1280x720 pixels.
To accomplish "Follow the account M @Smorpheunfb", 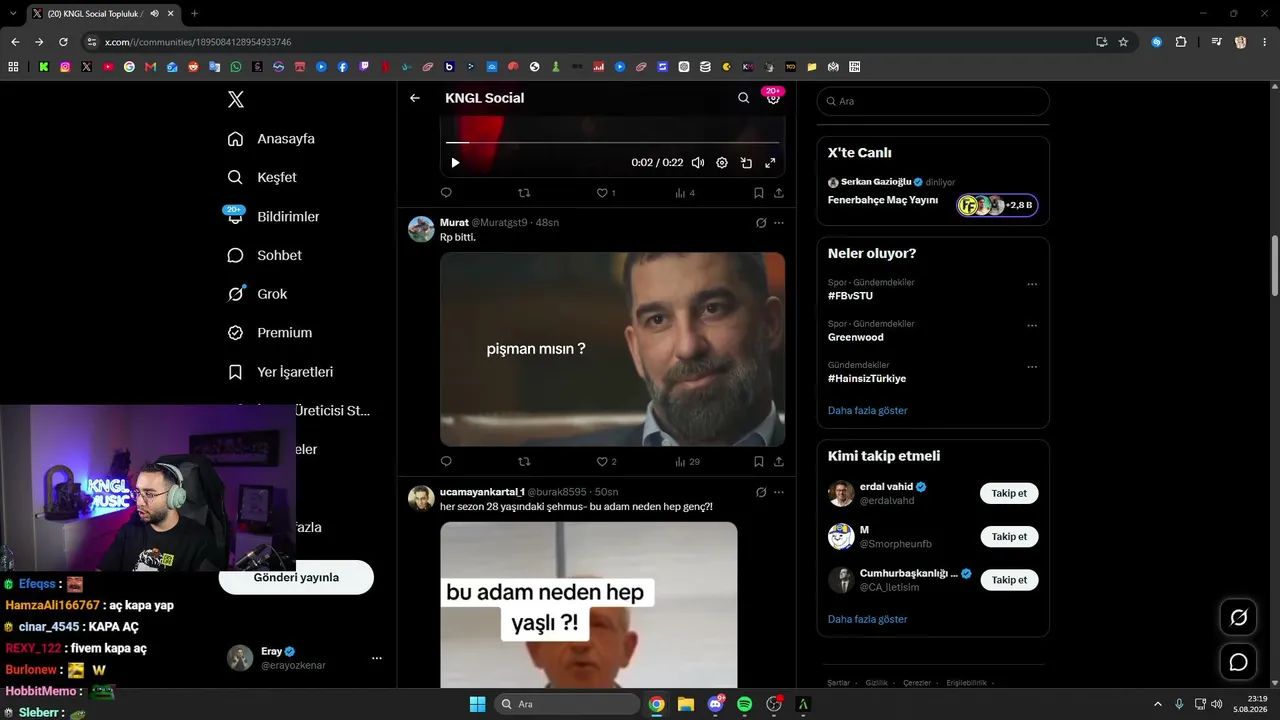I will [x=1009, y=536].
